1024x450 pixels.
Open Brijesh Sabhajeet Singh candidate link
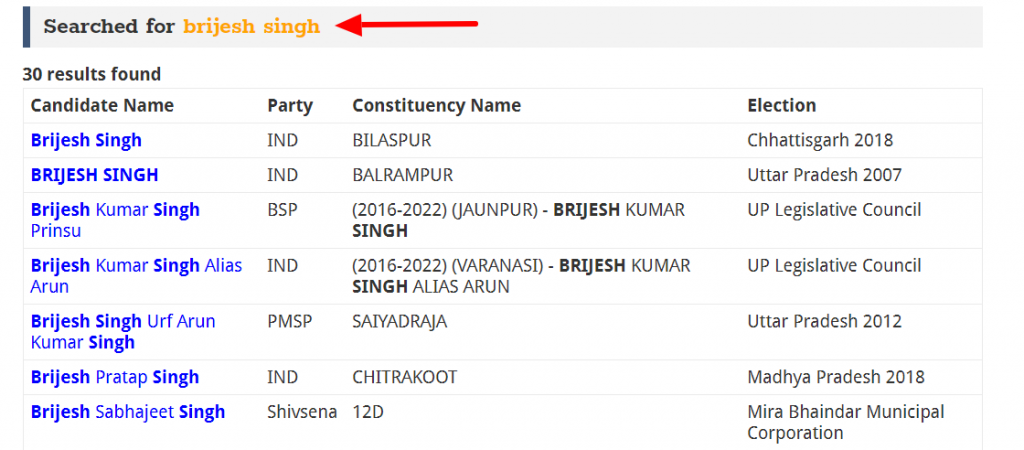tap(128, 411)
